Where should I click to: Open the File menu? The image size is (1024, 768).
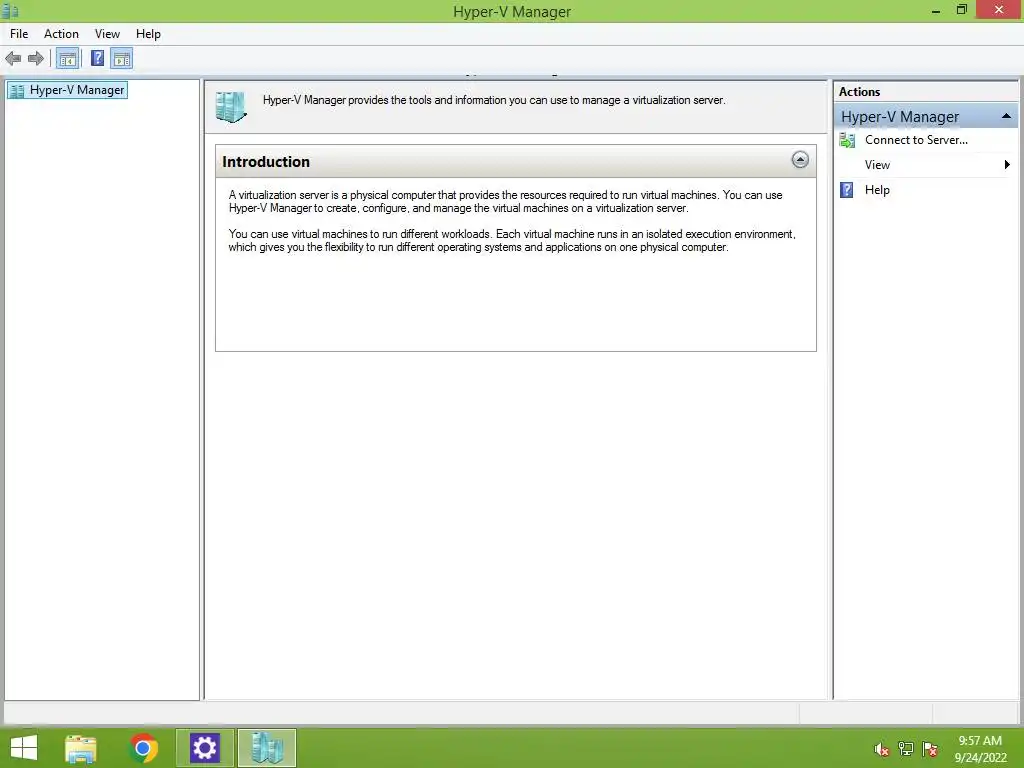click(19, 34)
